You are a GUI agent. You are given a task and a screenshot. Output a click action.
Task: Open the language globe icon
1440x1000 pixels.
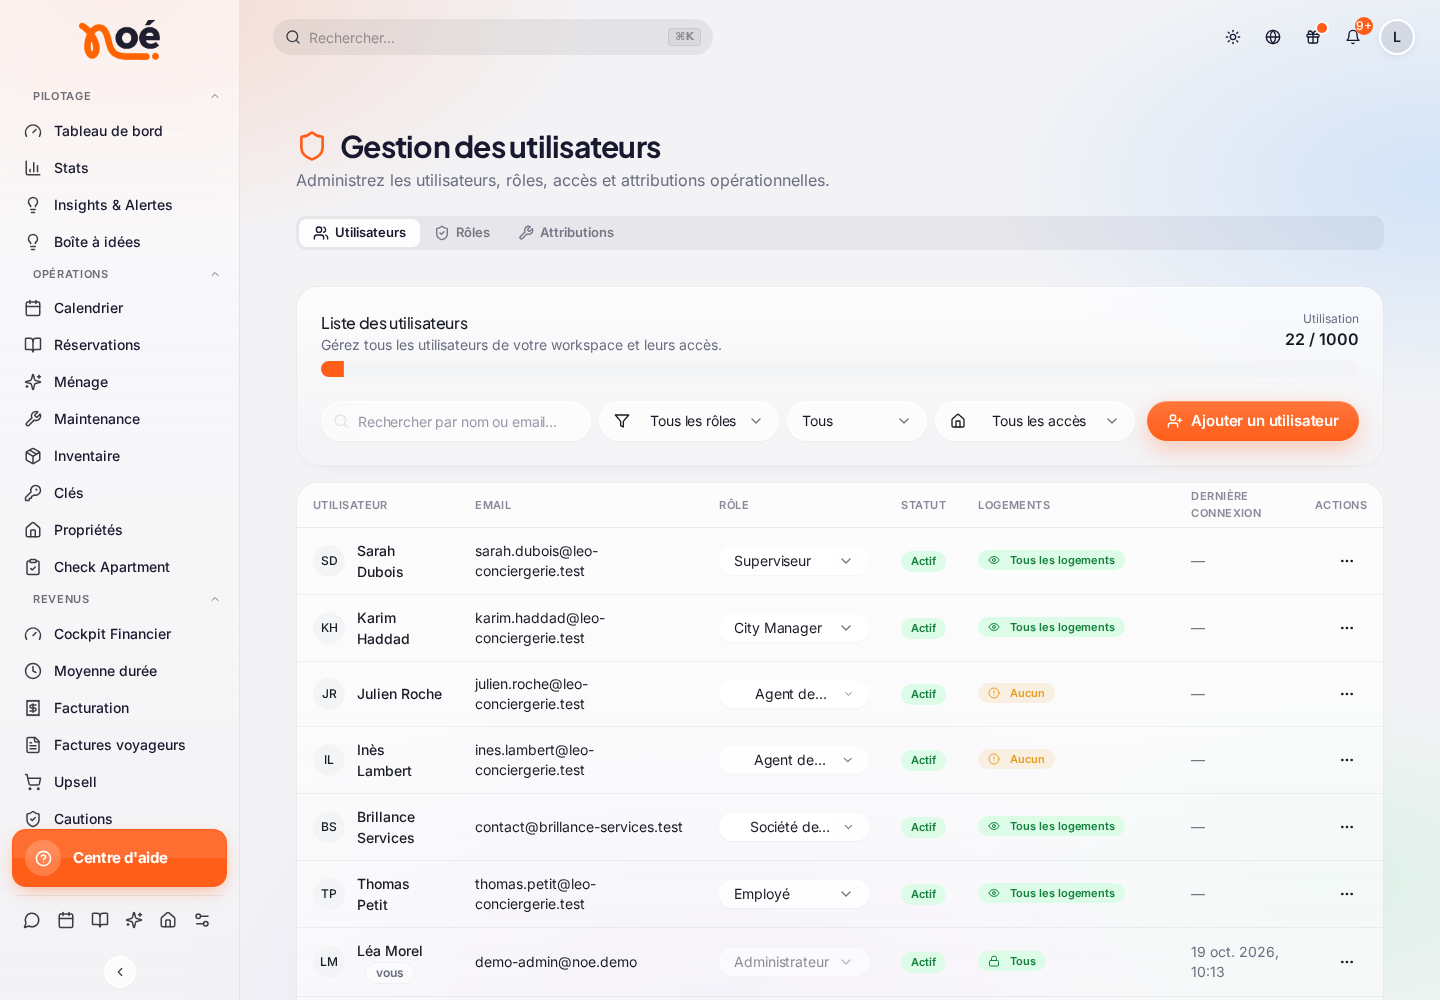click(x=1273, y=37)
